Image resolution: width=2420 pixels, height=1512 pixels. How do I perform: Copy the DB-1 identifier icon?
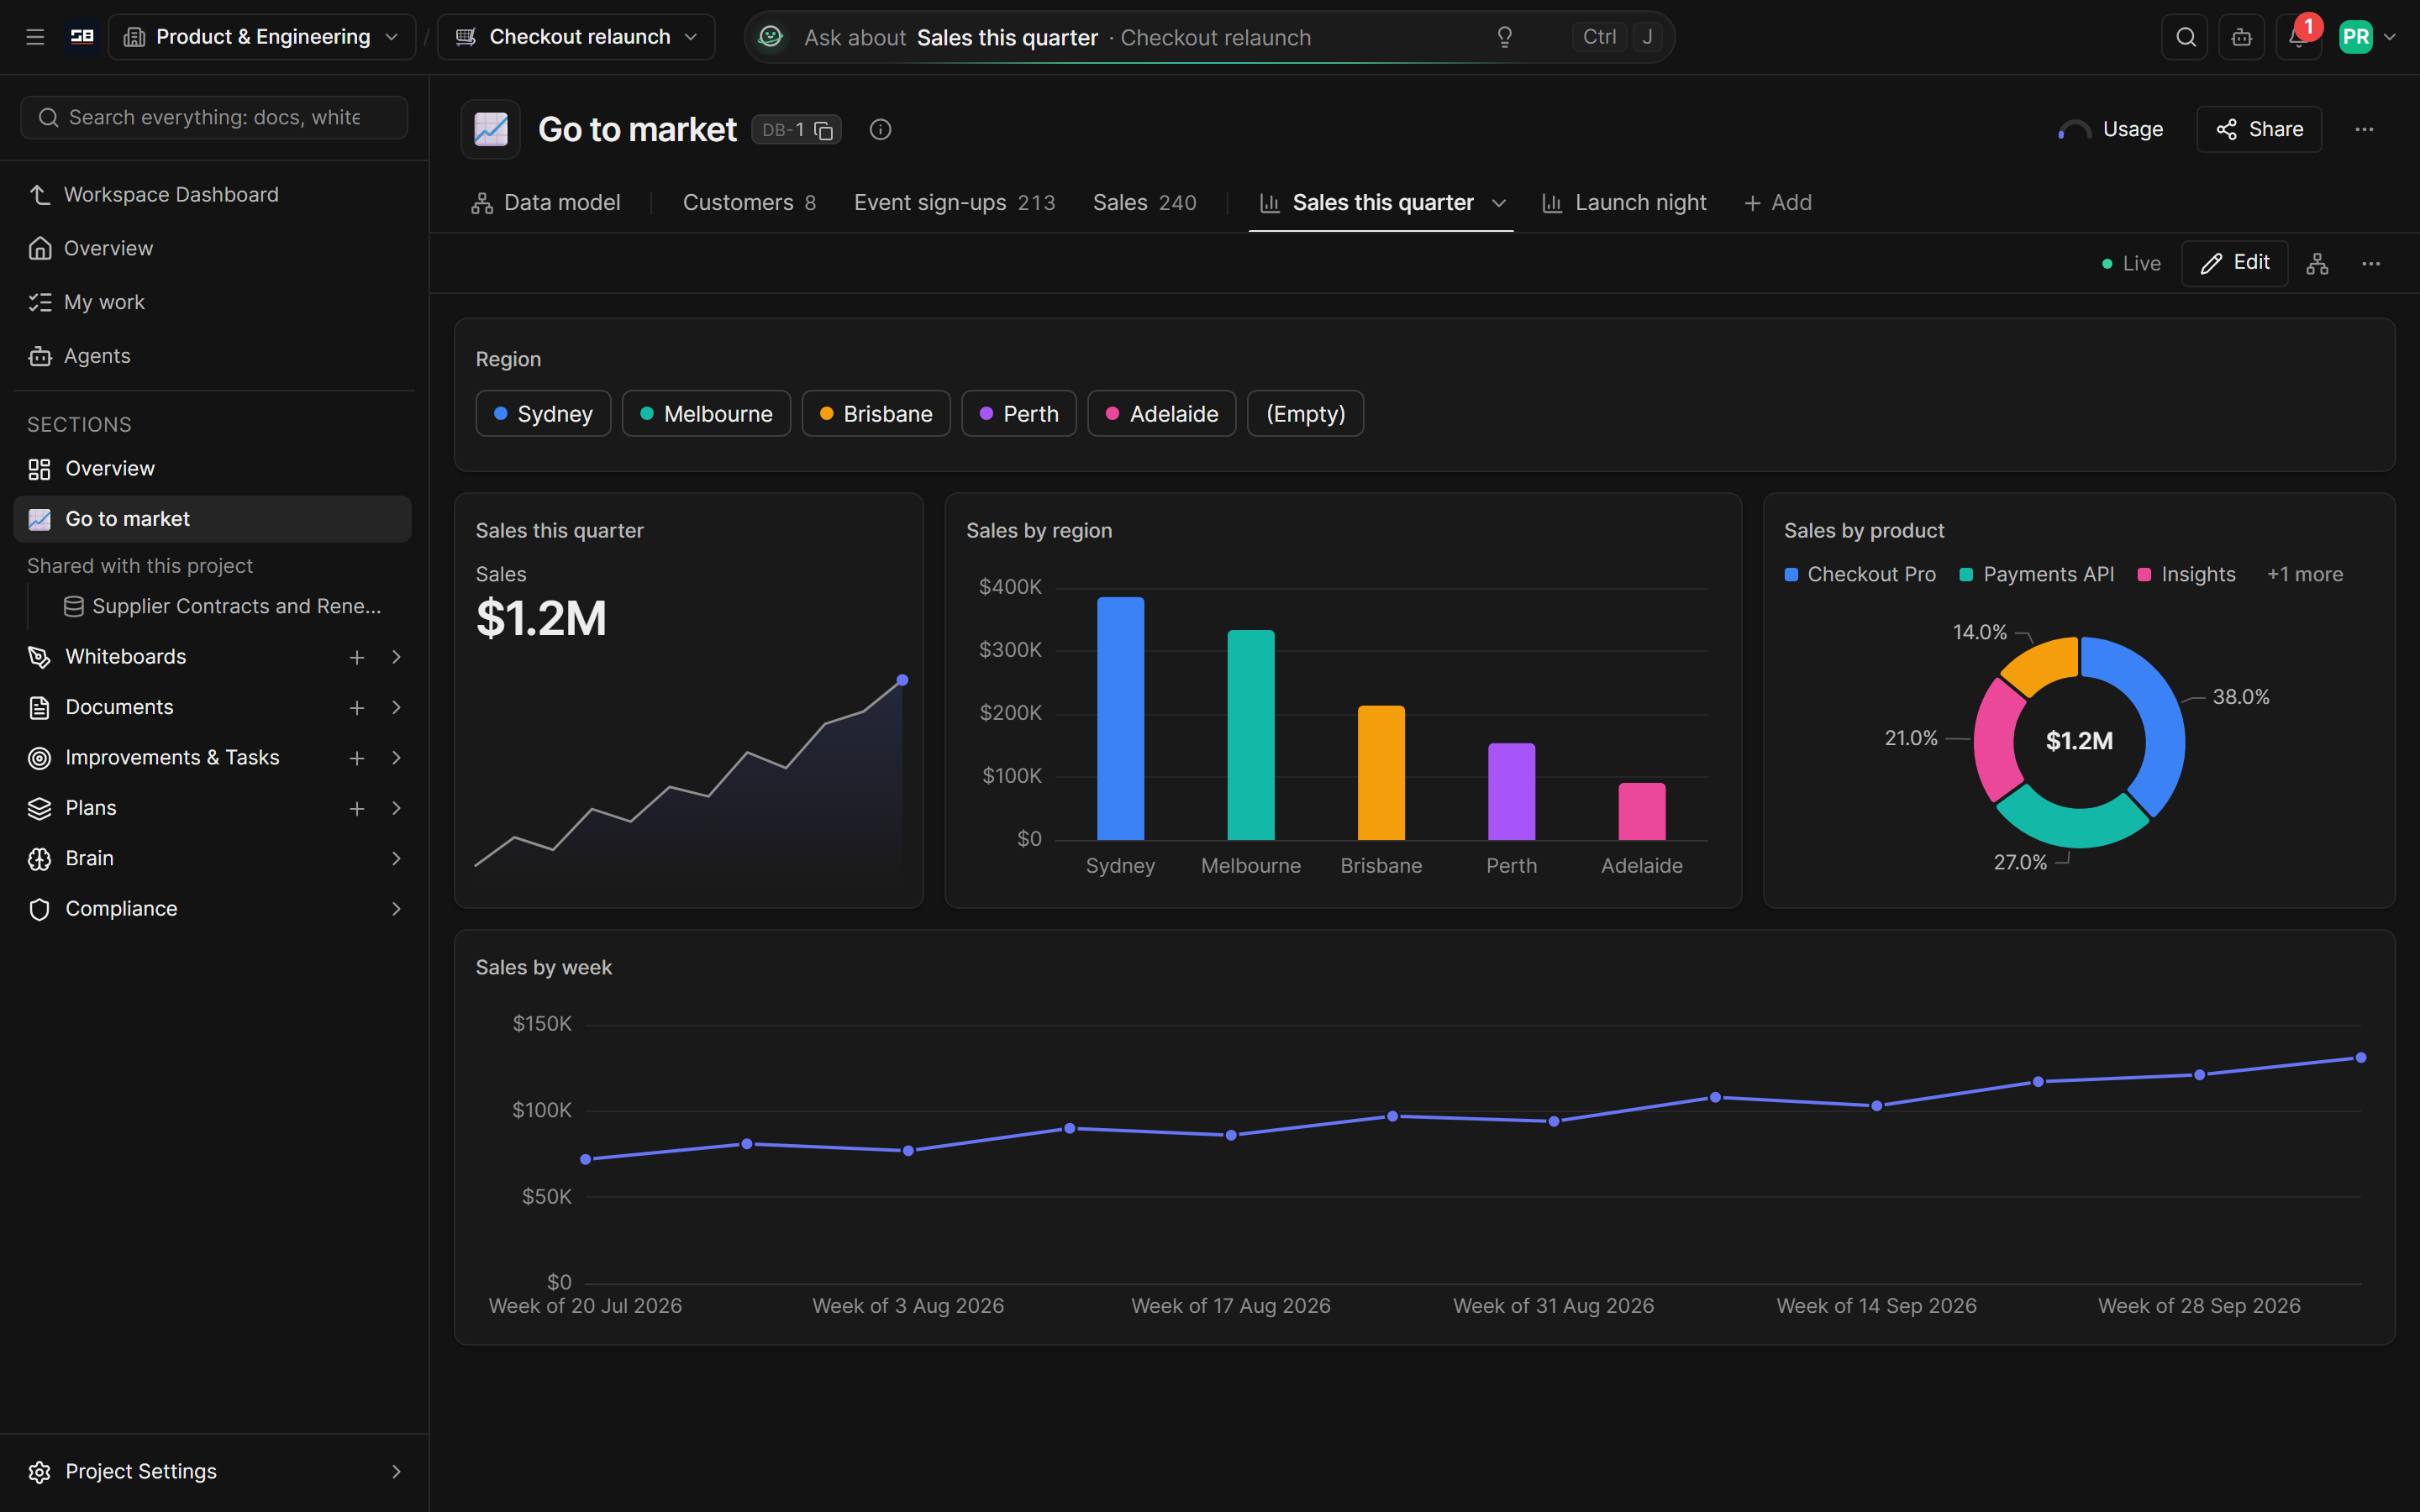823,130
